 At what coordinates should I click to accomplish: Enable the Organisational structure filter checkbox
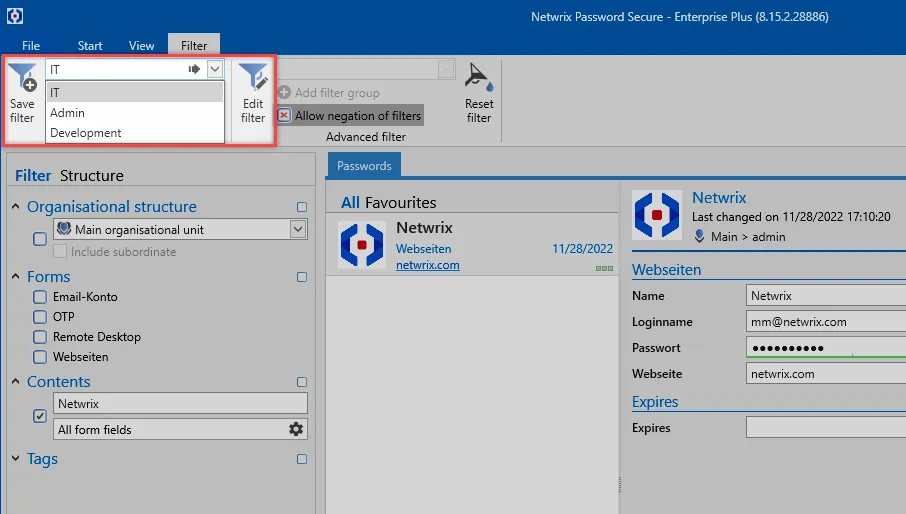[x=40, y=239]
